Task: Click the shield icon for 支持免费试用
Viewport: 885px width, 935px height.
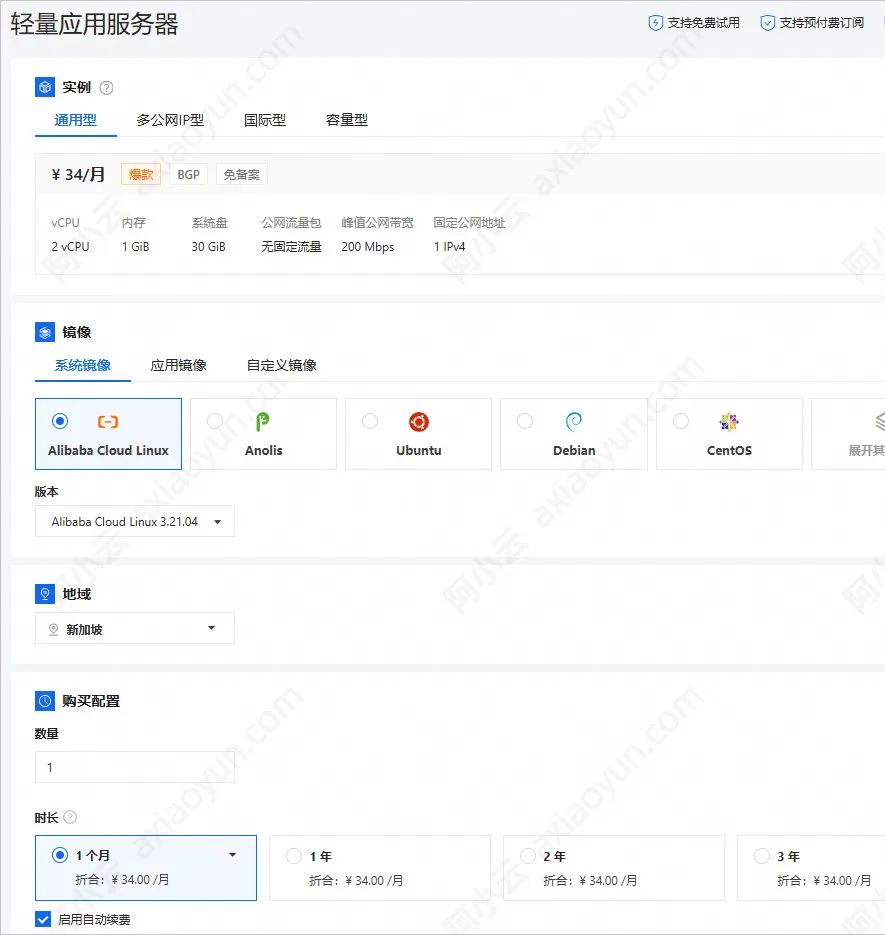Action: (x=655, y=23)
